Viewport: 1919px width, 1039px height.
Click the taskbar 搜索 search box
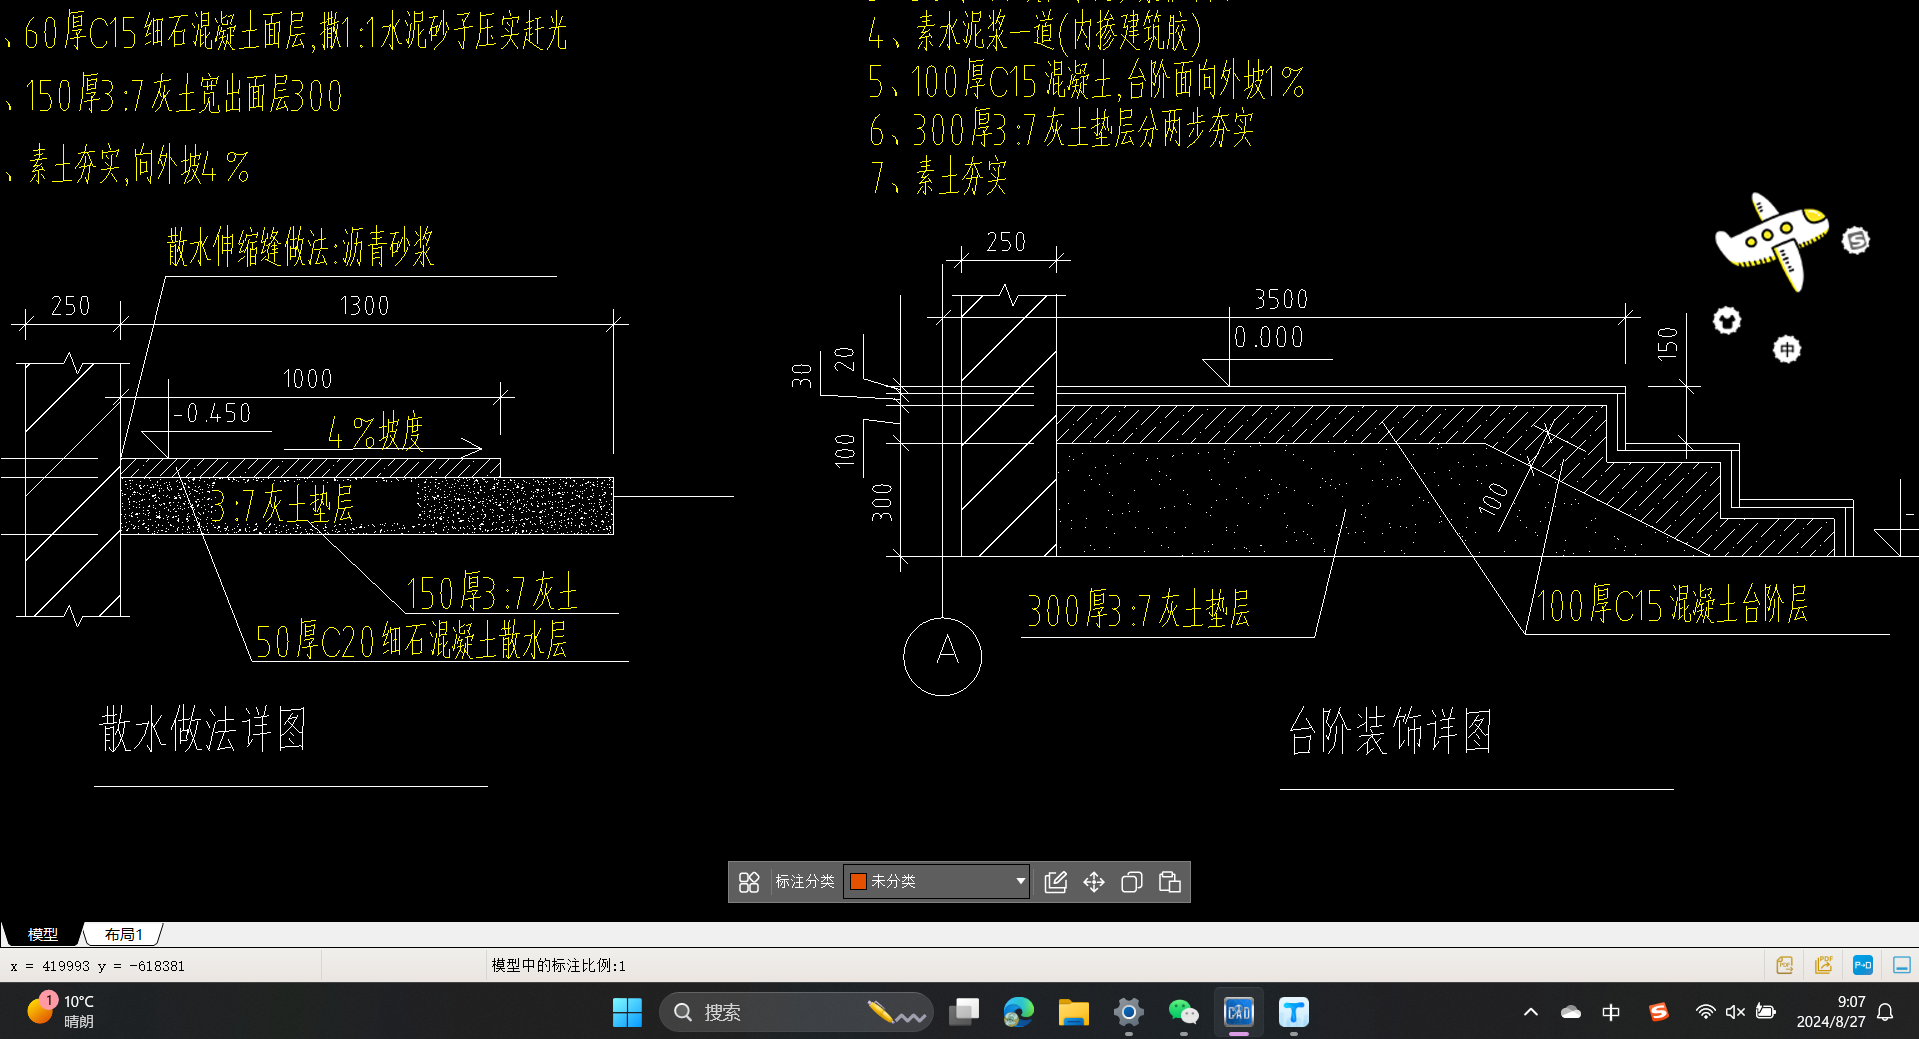point(796,1012)
